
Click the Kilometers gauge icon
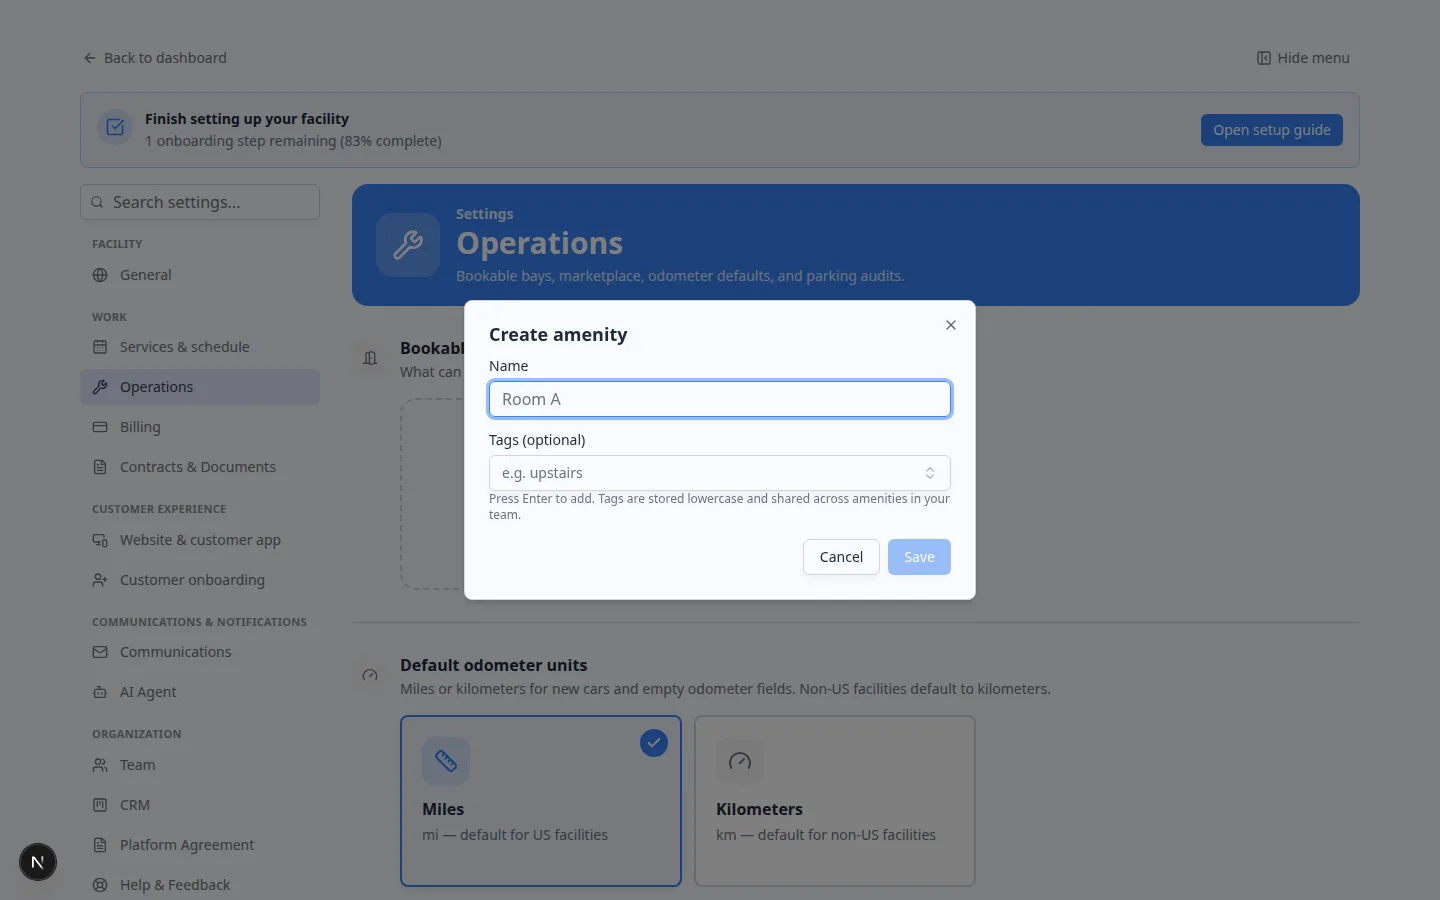click(x=740, y=761)
